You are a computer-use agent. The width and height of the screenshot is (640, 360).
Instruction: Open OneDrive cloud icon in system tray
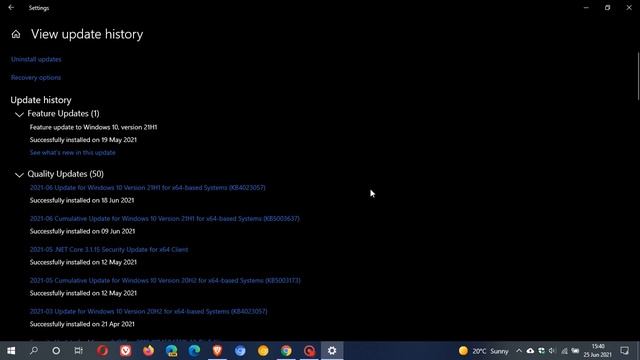pyautogui.click(x=530, y=351)
